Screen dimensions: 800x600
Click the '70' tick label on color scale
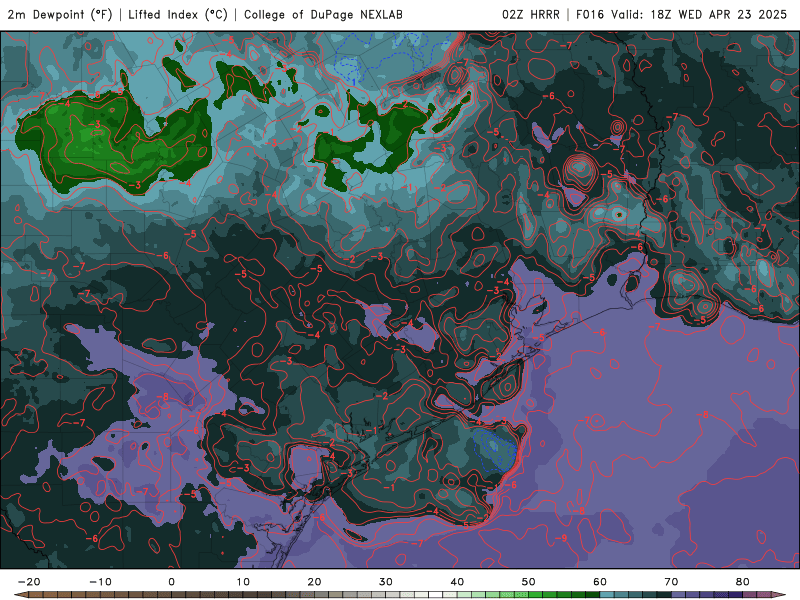tap(671, 582)
